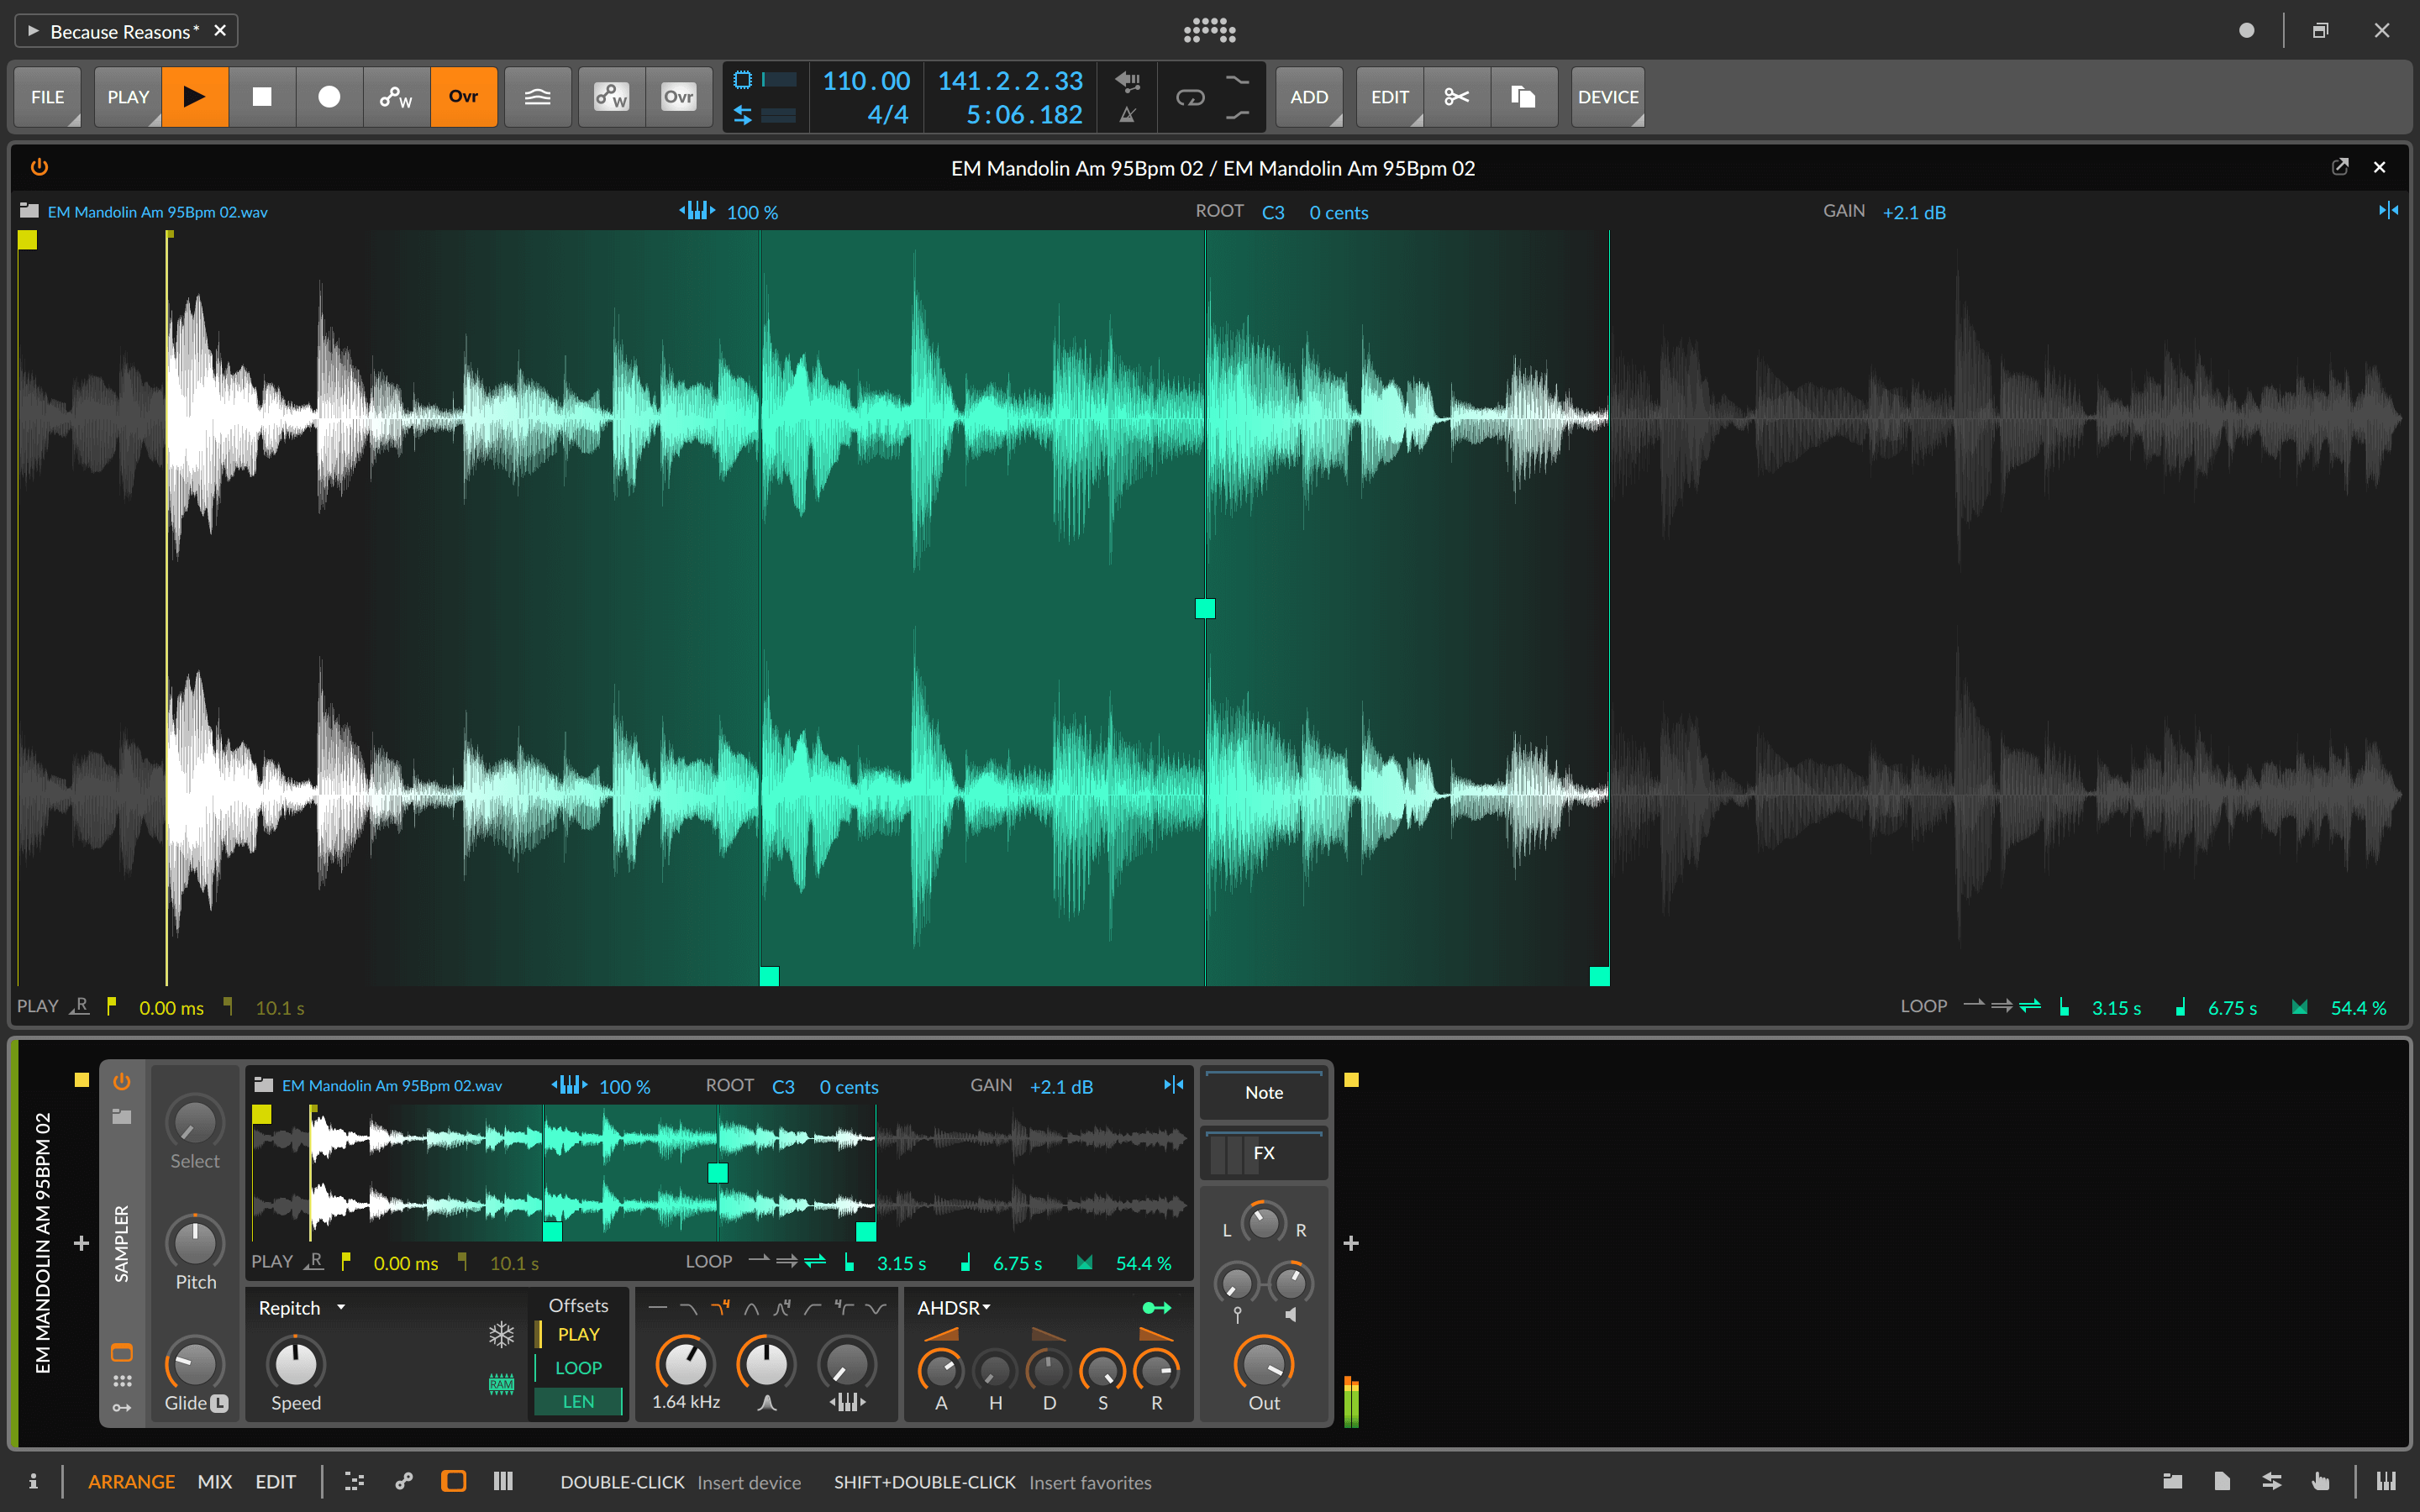
Task: Toggle the Ovr overdub button
Action: tap(463, 97)
